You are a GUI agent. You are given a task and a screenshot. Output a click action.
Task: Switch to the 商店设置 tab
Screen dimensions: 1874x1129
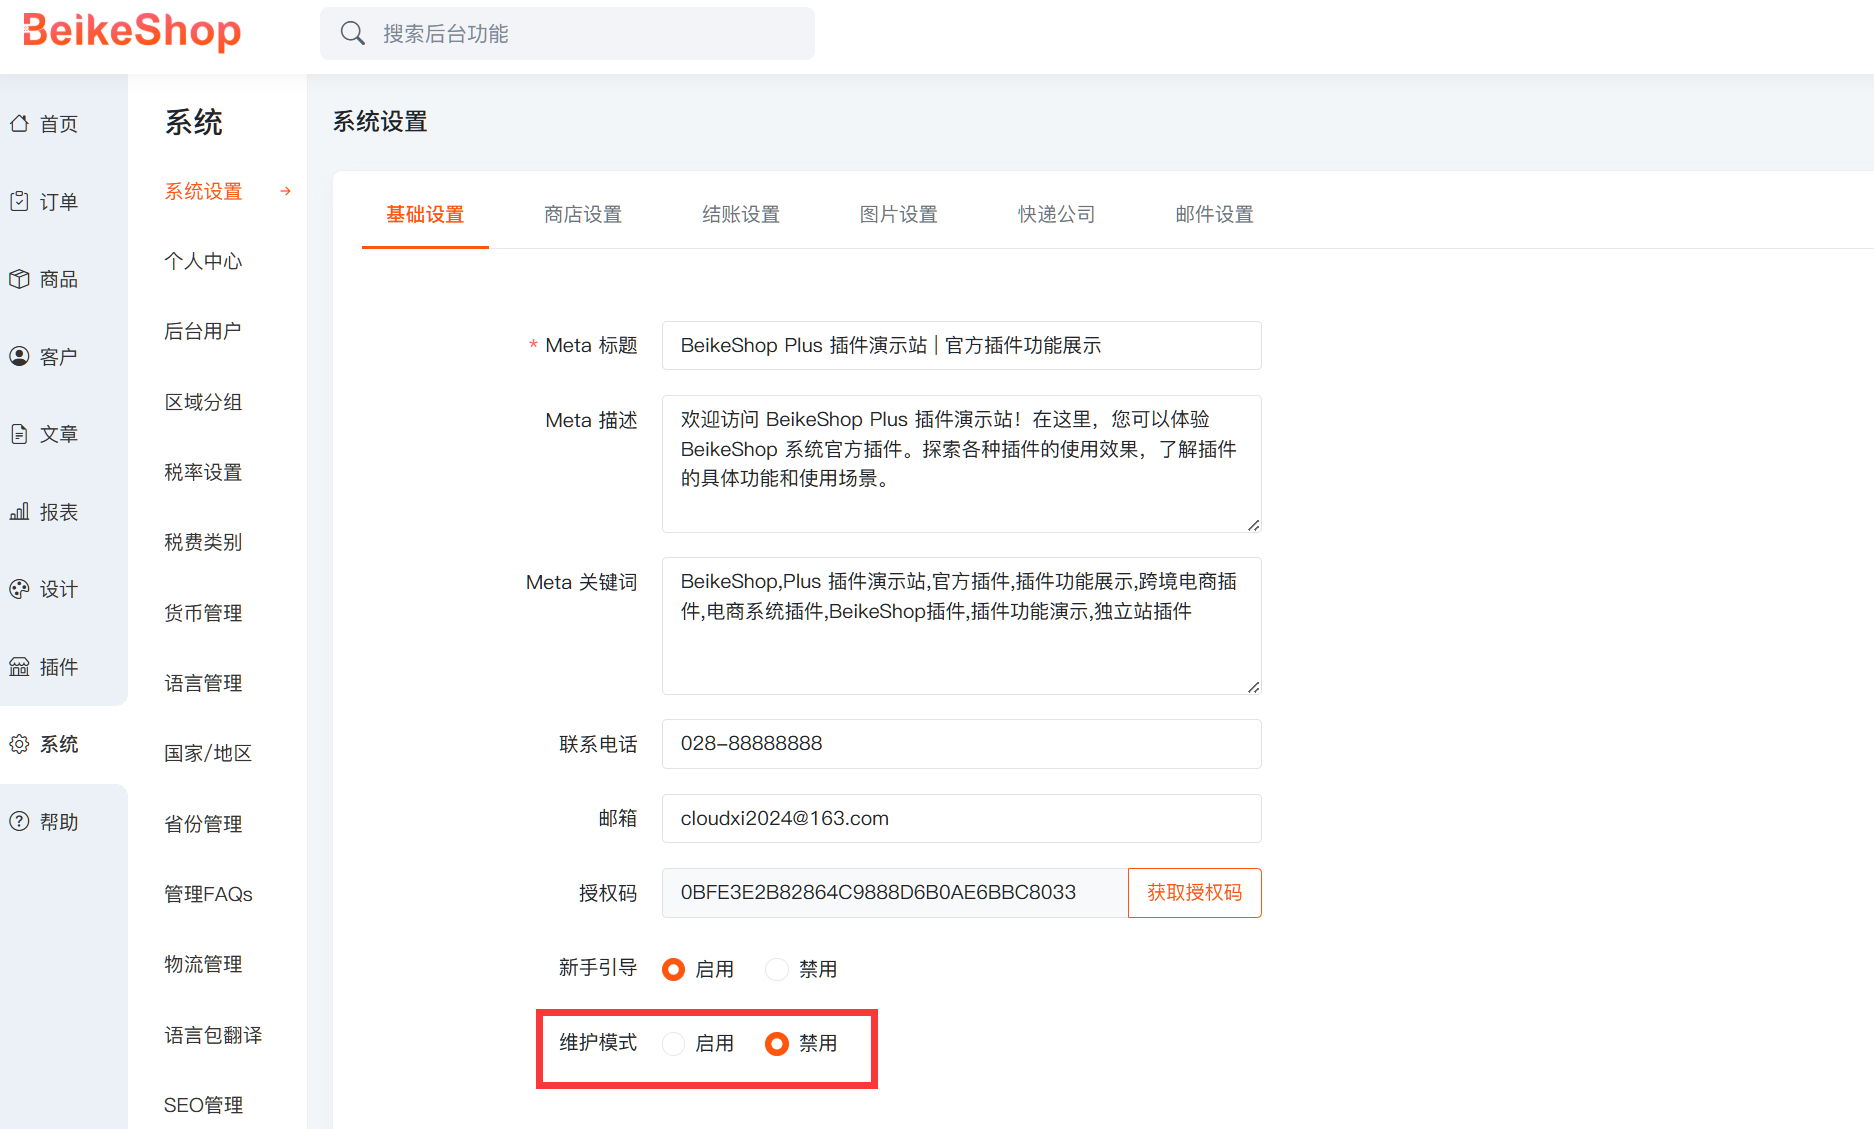[x=582, y=214]
